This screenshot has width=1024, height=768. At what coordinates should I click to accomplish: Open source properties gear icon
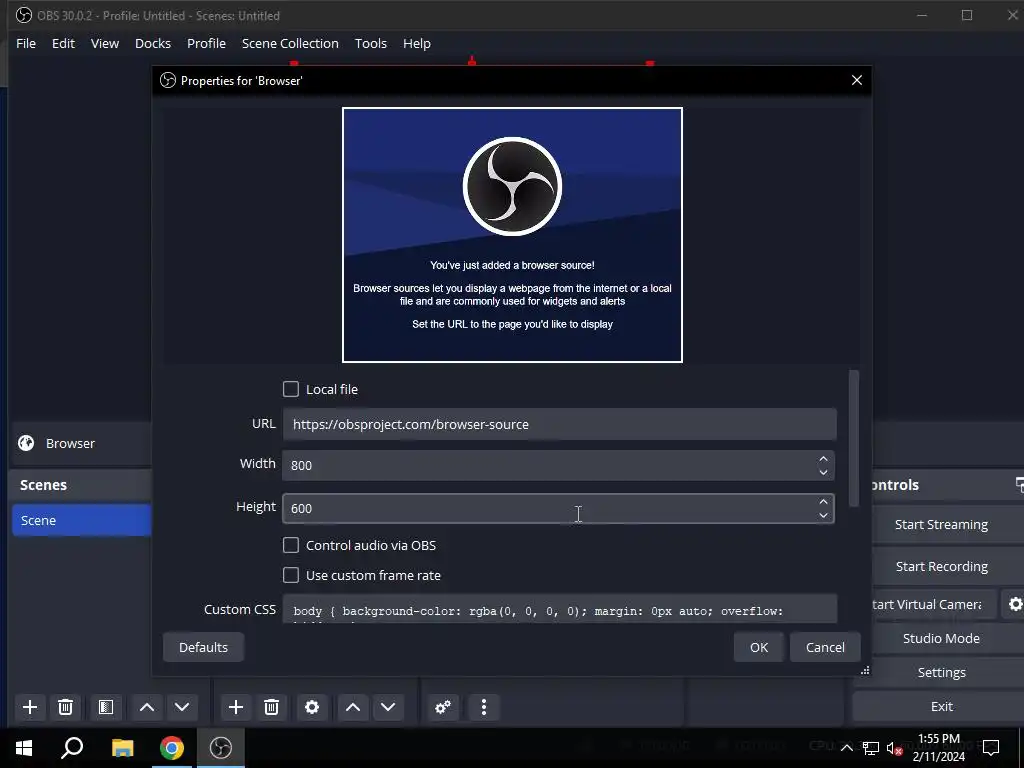point(312,707)
